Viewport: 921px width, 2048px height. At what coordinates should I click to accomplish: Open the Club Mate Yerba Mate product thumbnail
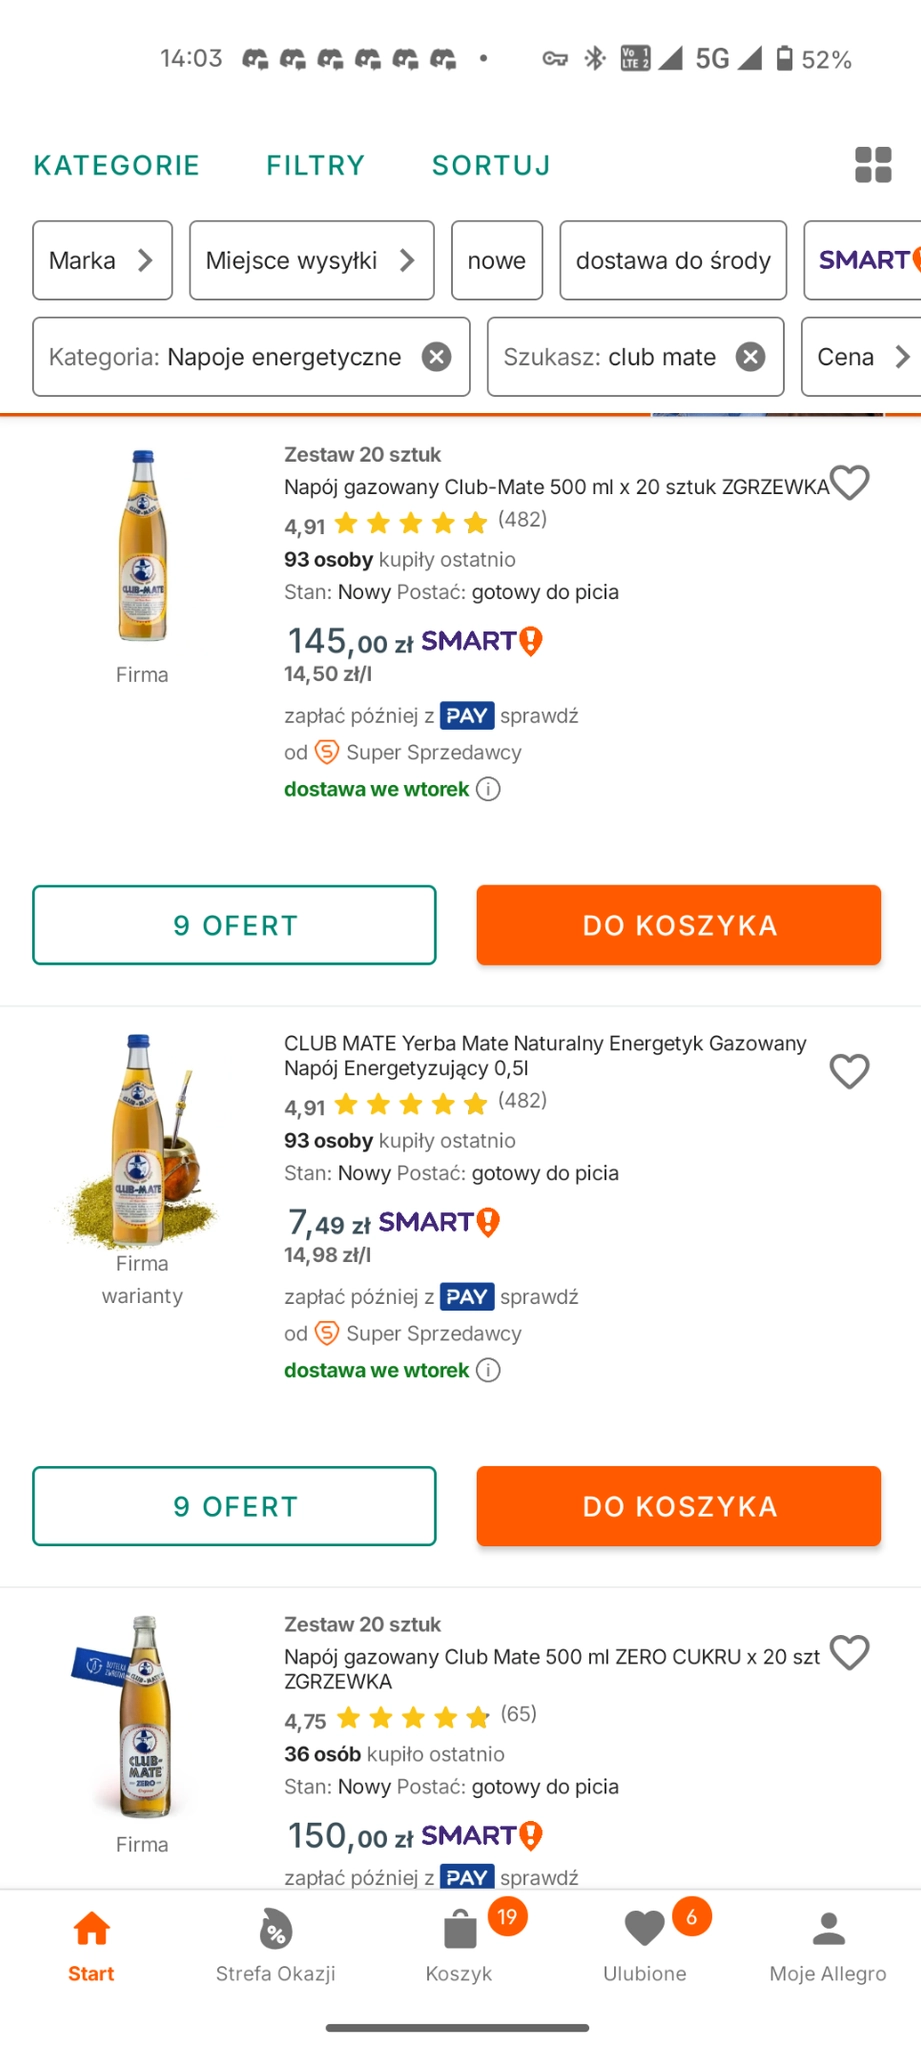tap(141, 1140)
